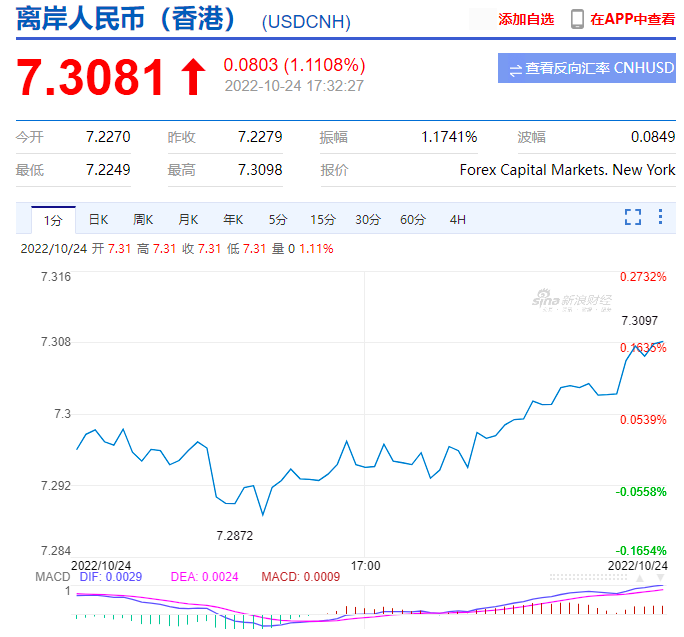This screenshot has height=637, width=684.
Task: Open 在APP中查看 link
Action: click(632, 19)
